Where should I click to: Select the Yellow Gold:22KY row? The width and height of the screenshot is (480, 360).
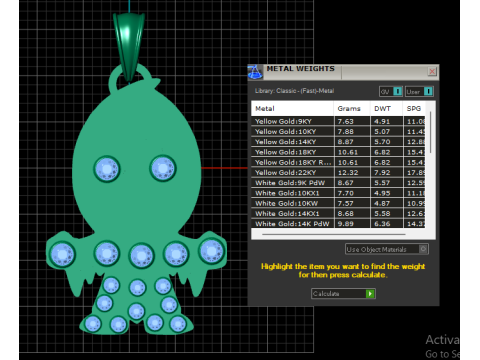pyautogui.click(x=338, y=173)
